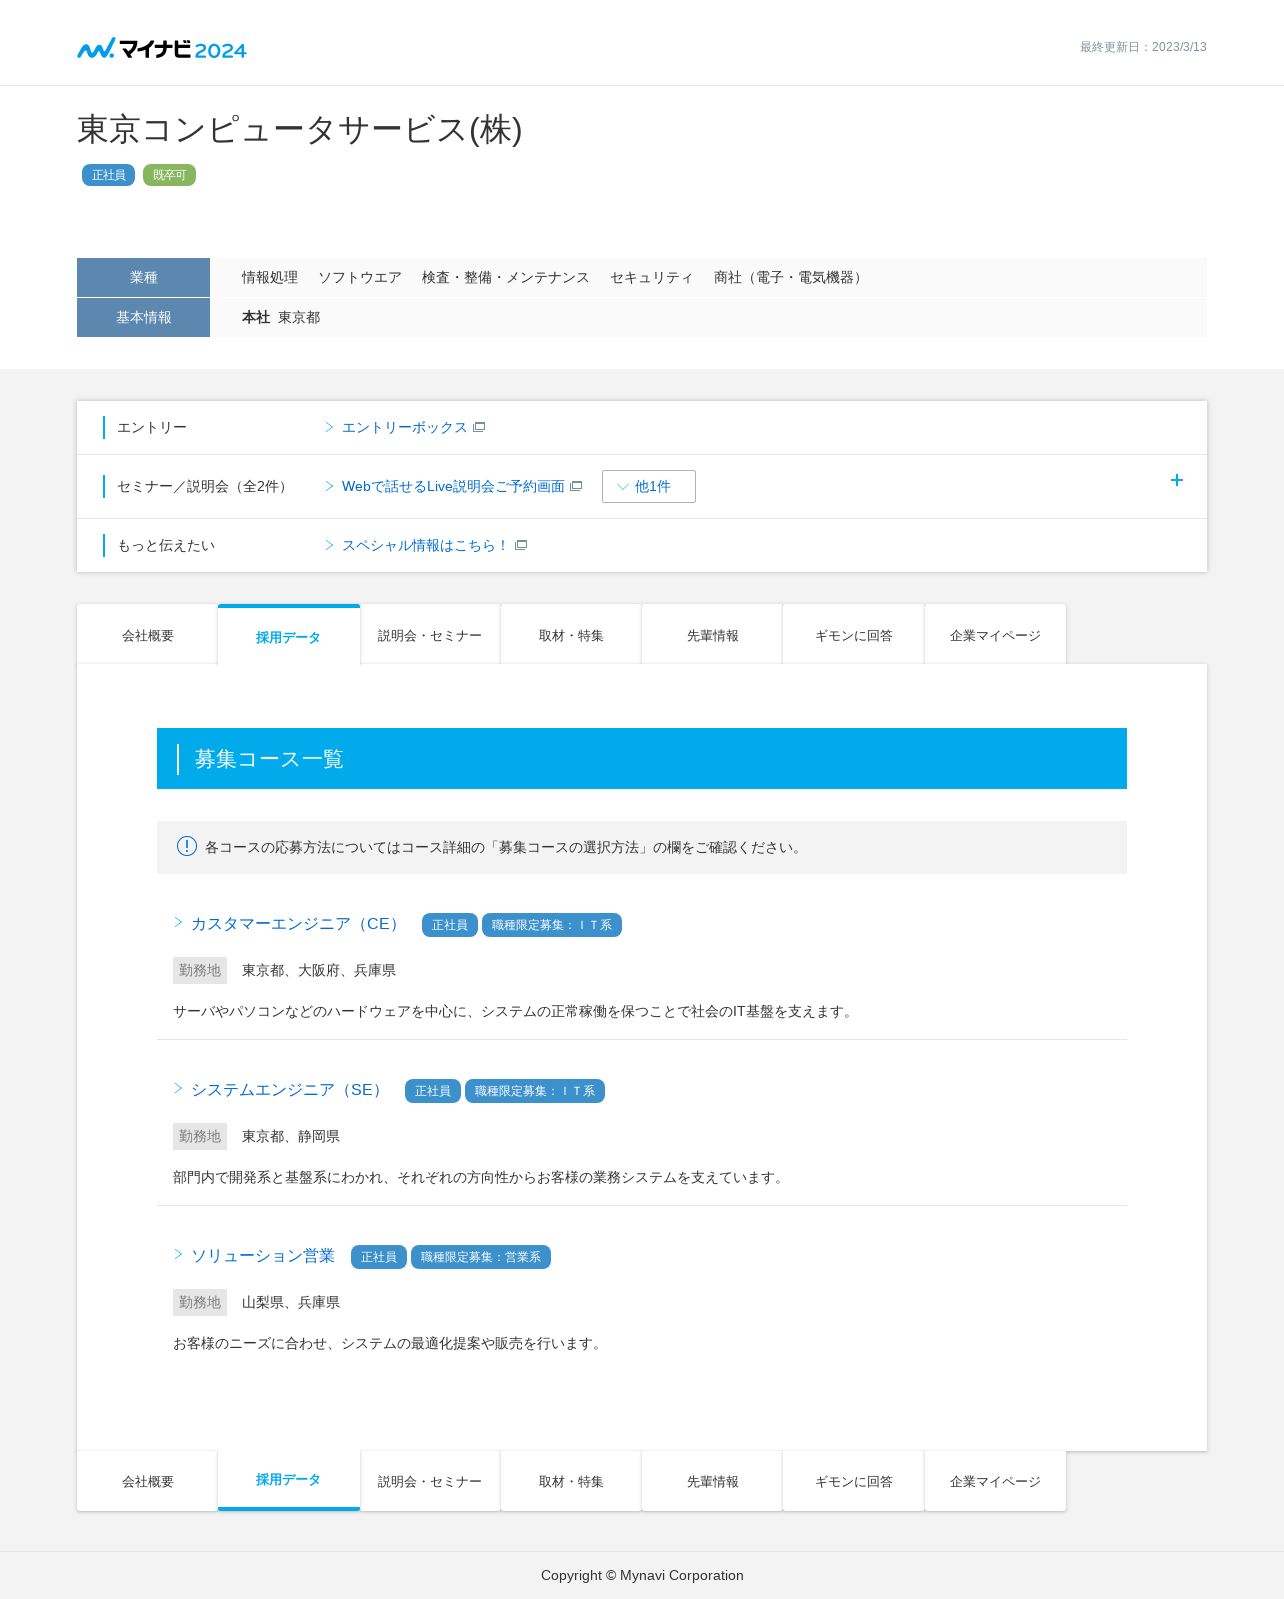Open the エントリーボックス link

(404, 427)
